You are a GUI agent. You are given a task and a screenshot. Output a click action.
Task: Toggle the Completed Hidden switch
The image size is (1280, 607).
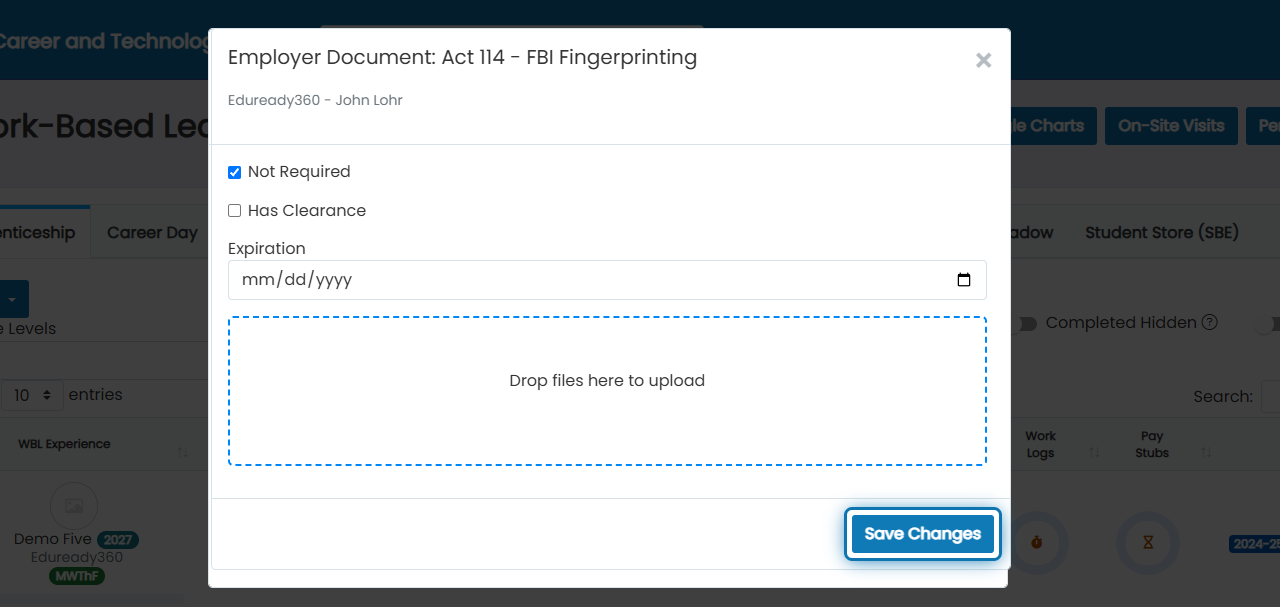click(x=1027, y=323)
